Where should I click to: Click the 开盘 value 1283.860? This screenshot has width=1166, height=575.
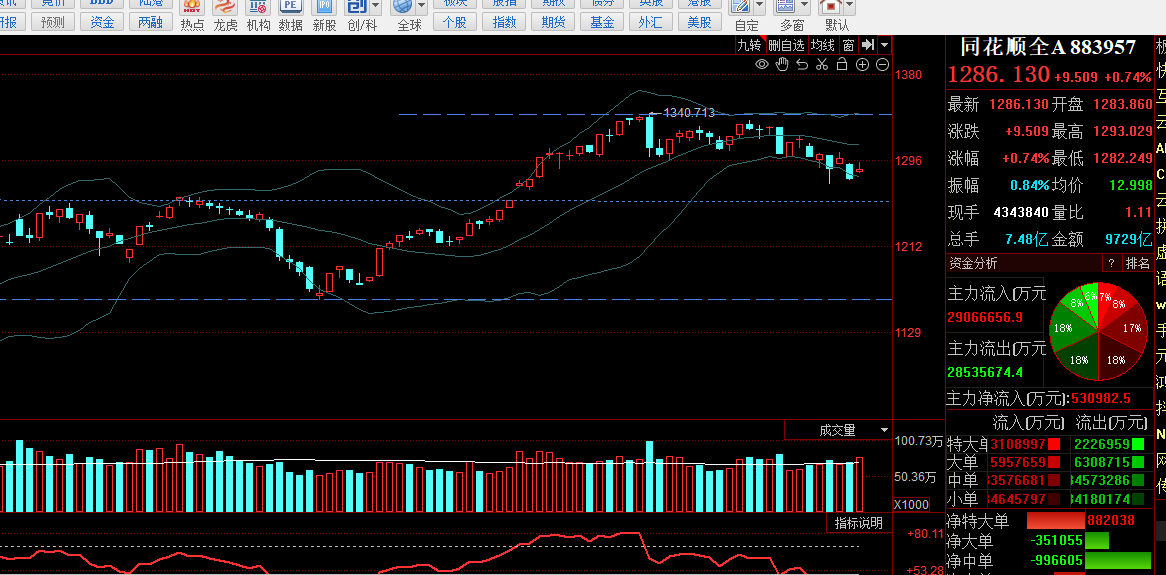click(1123, 104)
